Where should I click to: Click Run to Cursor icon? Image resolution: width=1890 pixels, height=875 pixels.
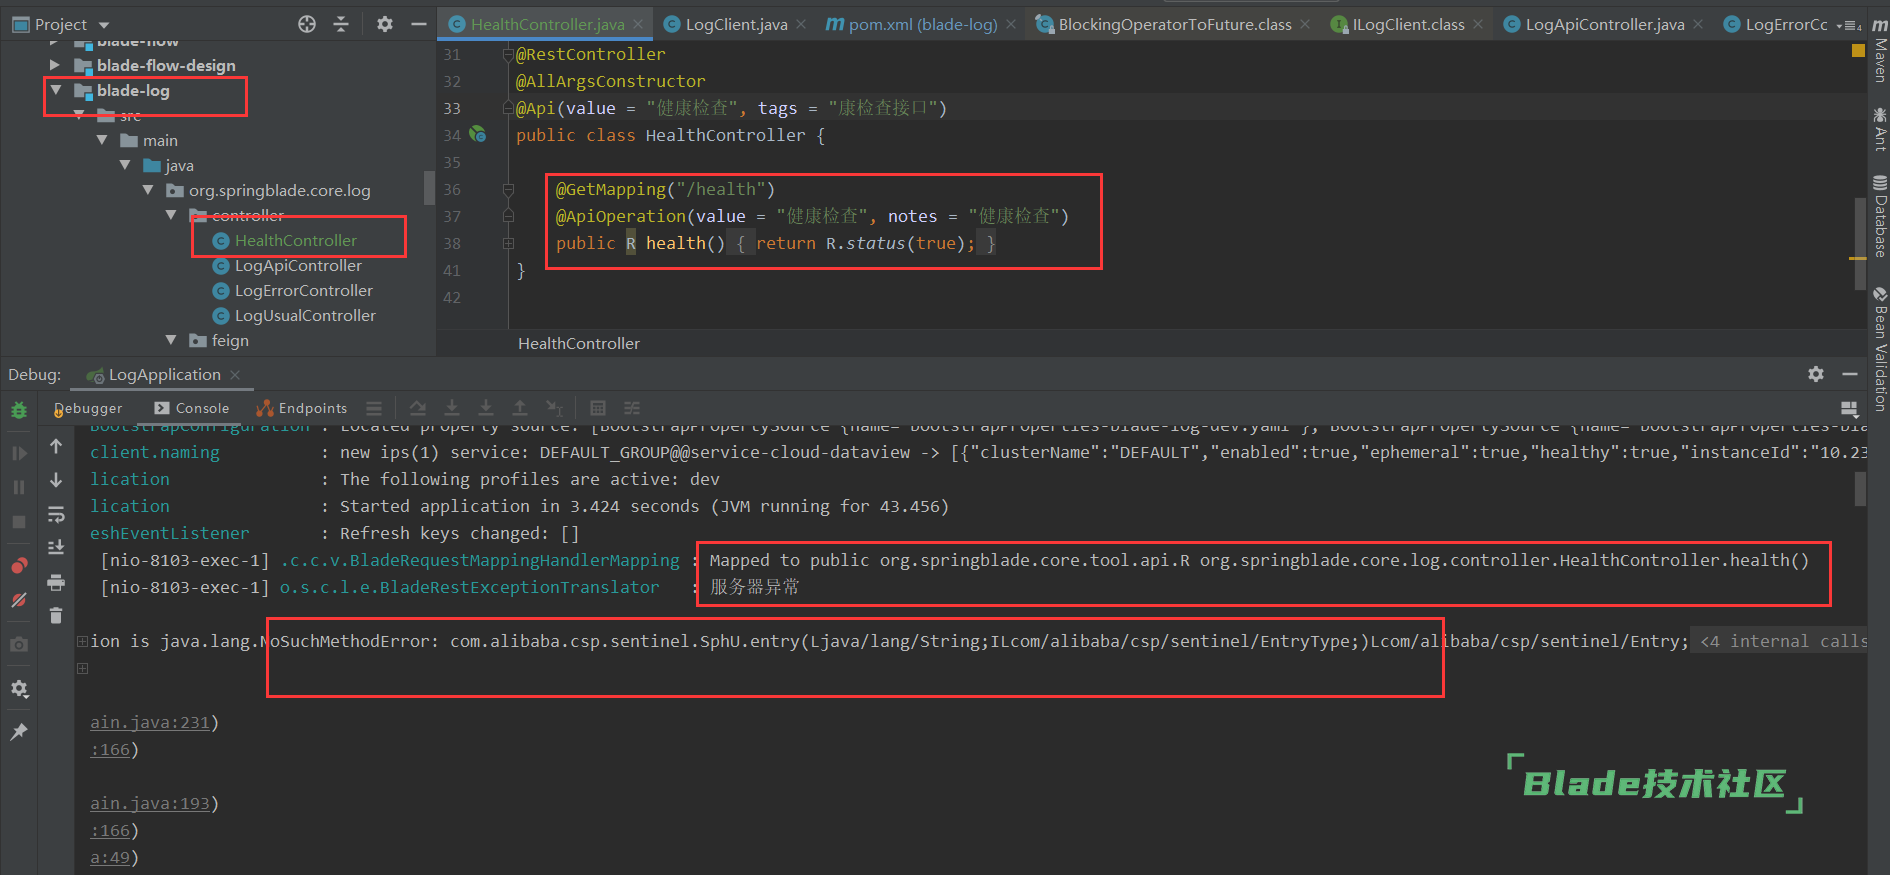[x=554, y=408]
